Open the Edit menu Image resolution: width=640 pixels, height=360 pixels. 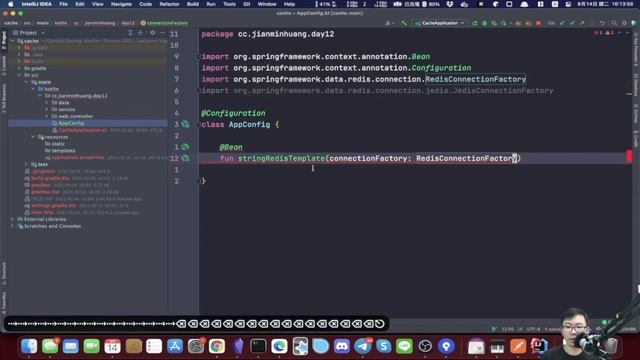point(80,4)
